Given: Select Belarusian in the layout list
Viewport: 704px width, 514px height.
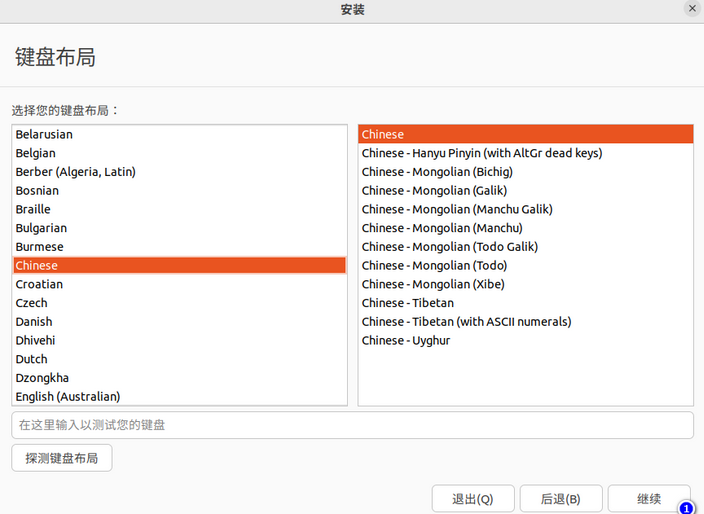Looking at the screenshot, I should pos(44,134).
